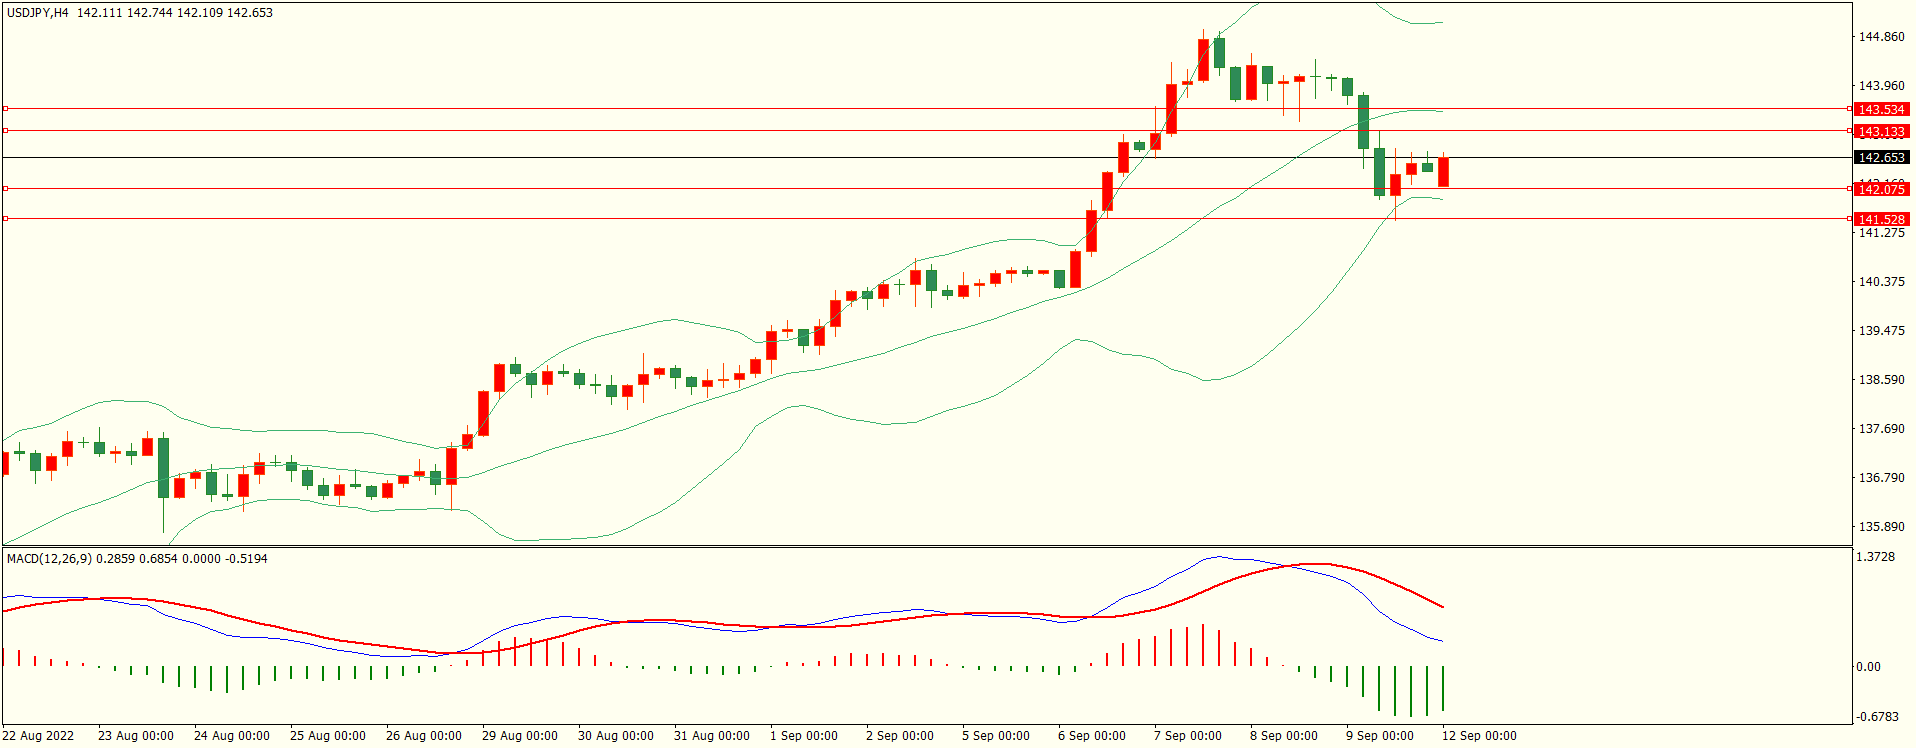
Task: Click the left anchor of the 143.133 line
Action: coord(5,130)
